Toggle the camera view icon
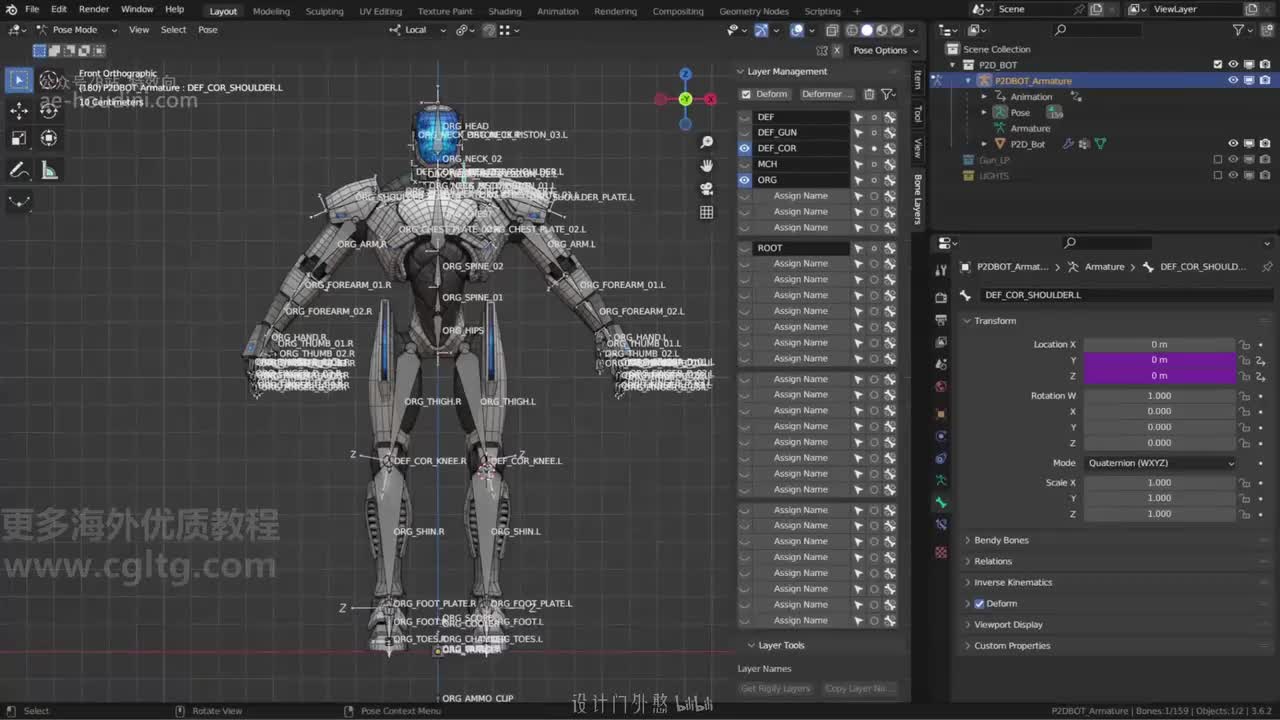Viewport: 1280px width, 720px height. tap(707, 189)
